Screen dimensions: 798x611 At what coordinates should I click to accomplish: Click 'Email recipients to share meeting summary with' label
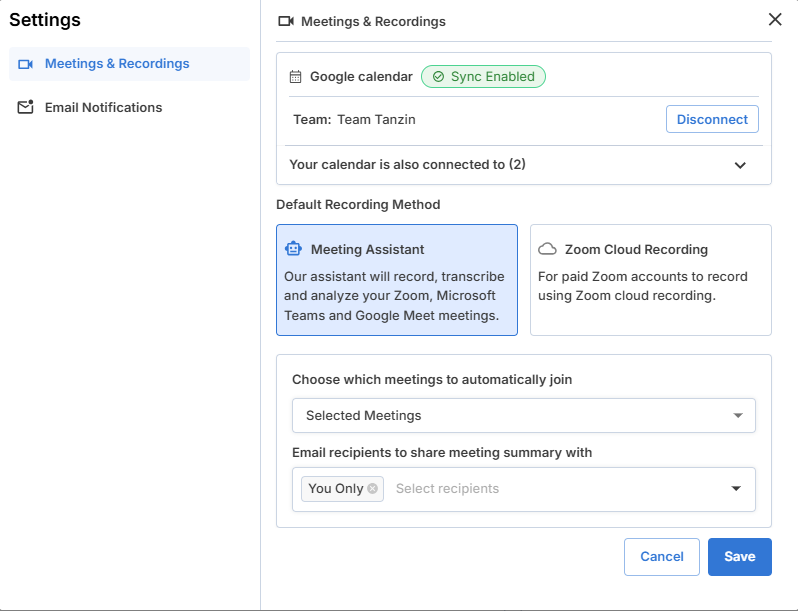[442, 453]
